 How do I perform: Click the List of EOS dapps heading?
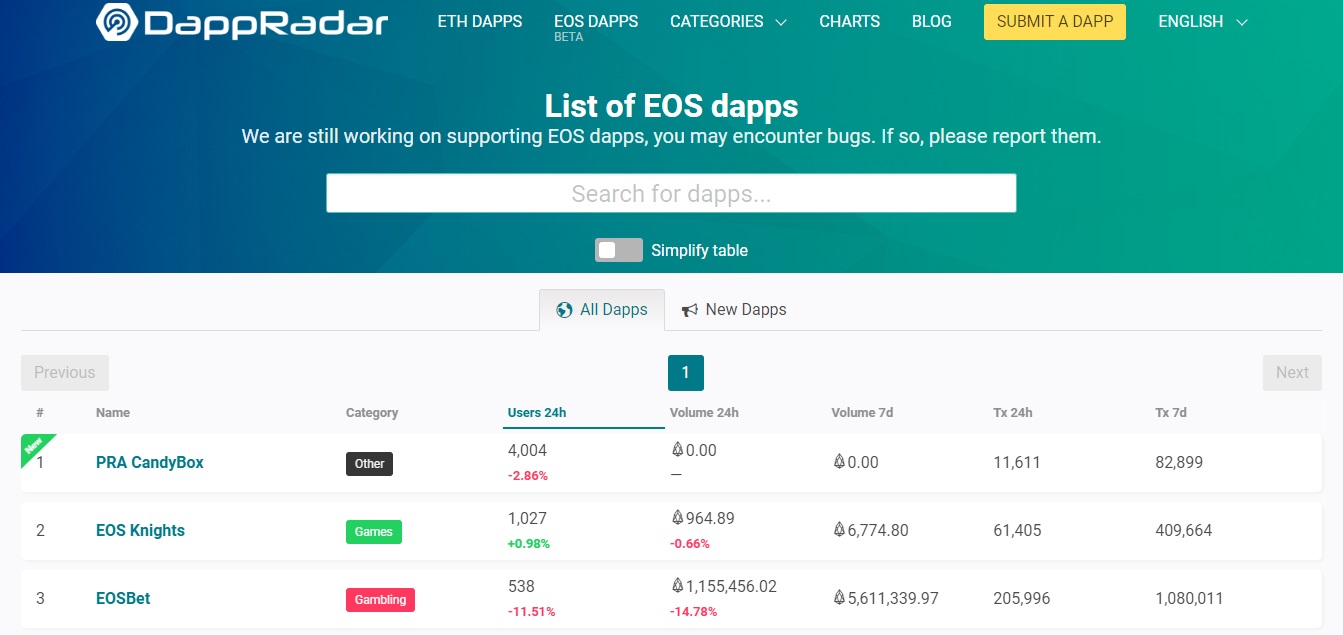(671, 106)
